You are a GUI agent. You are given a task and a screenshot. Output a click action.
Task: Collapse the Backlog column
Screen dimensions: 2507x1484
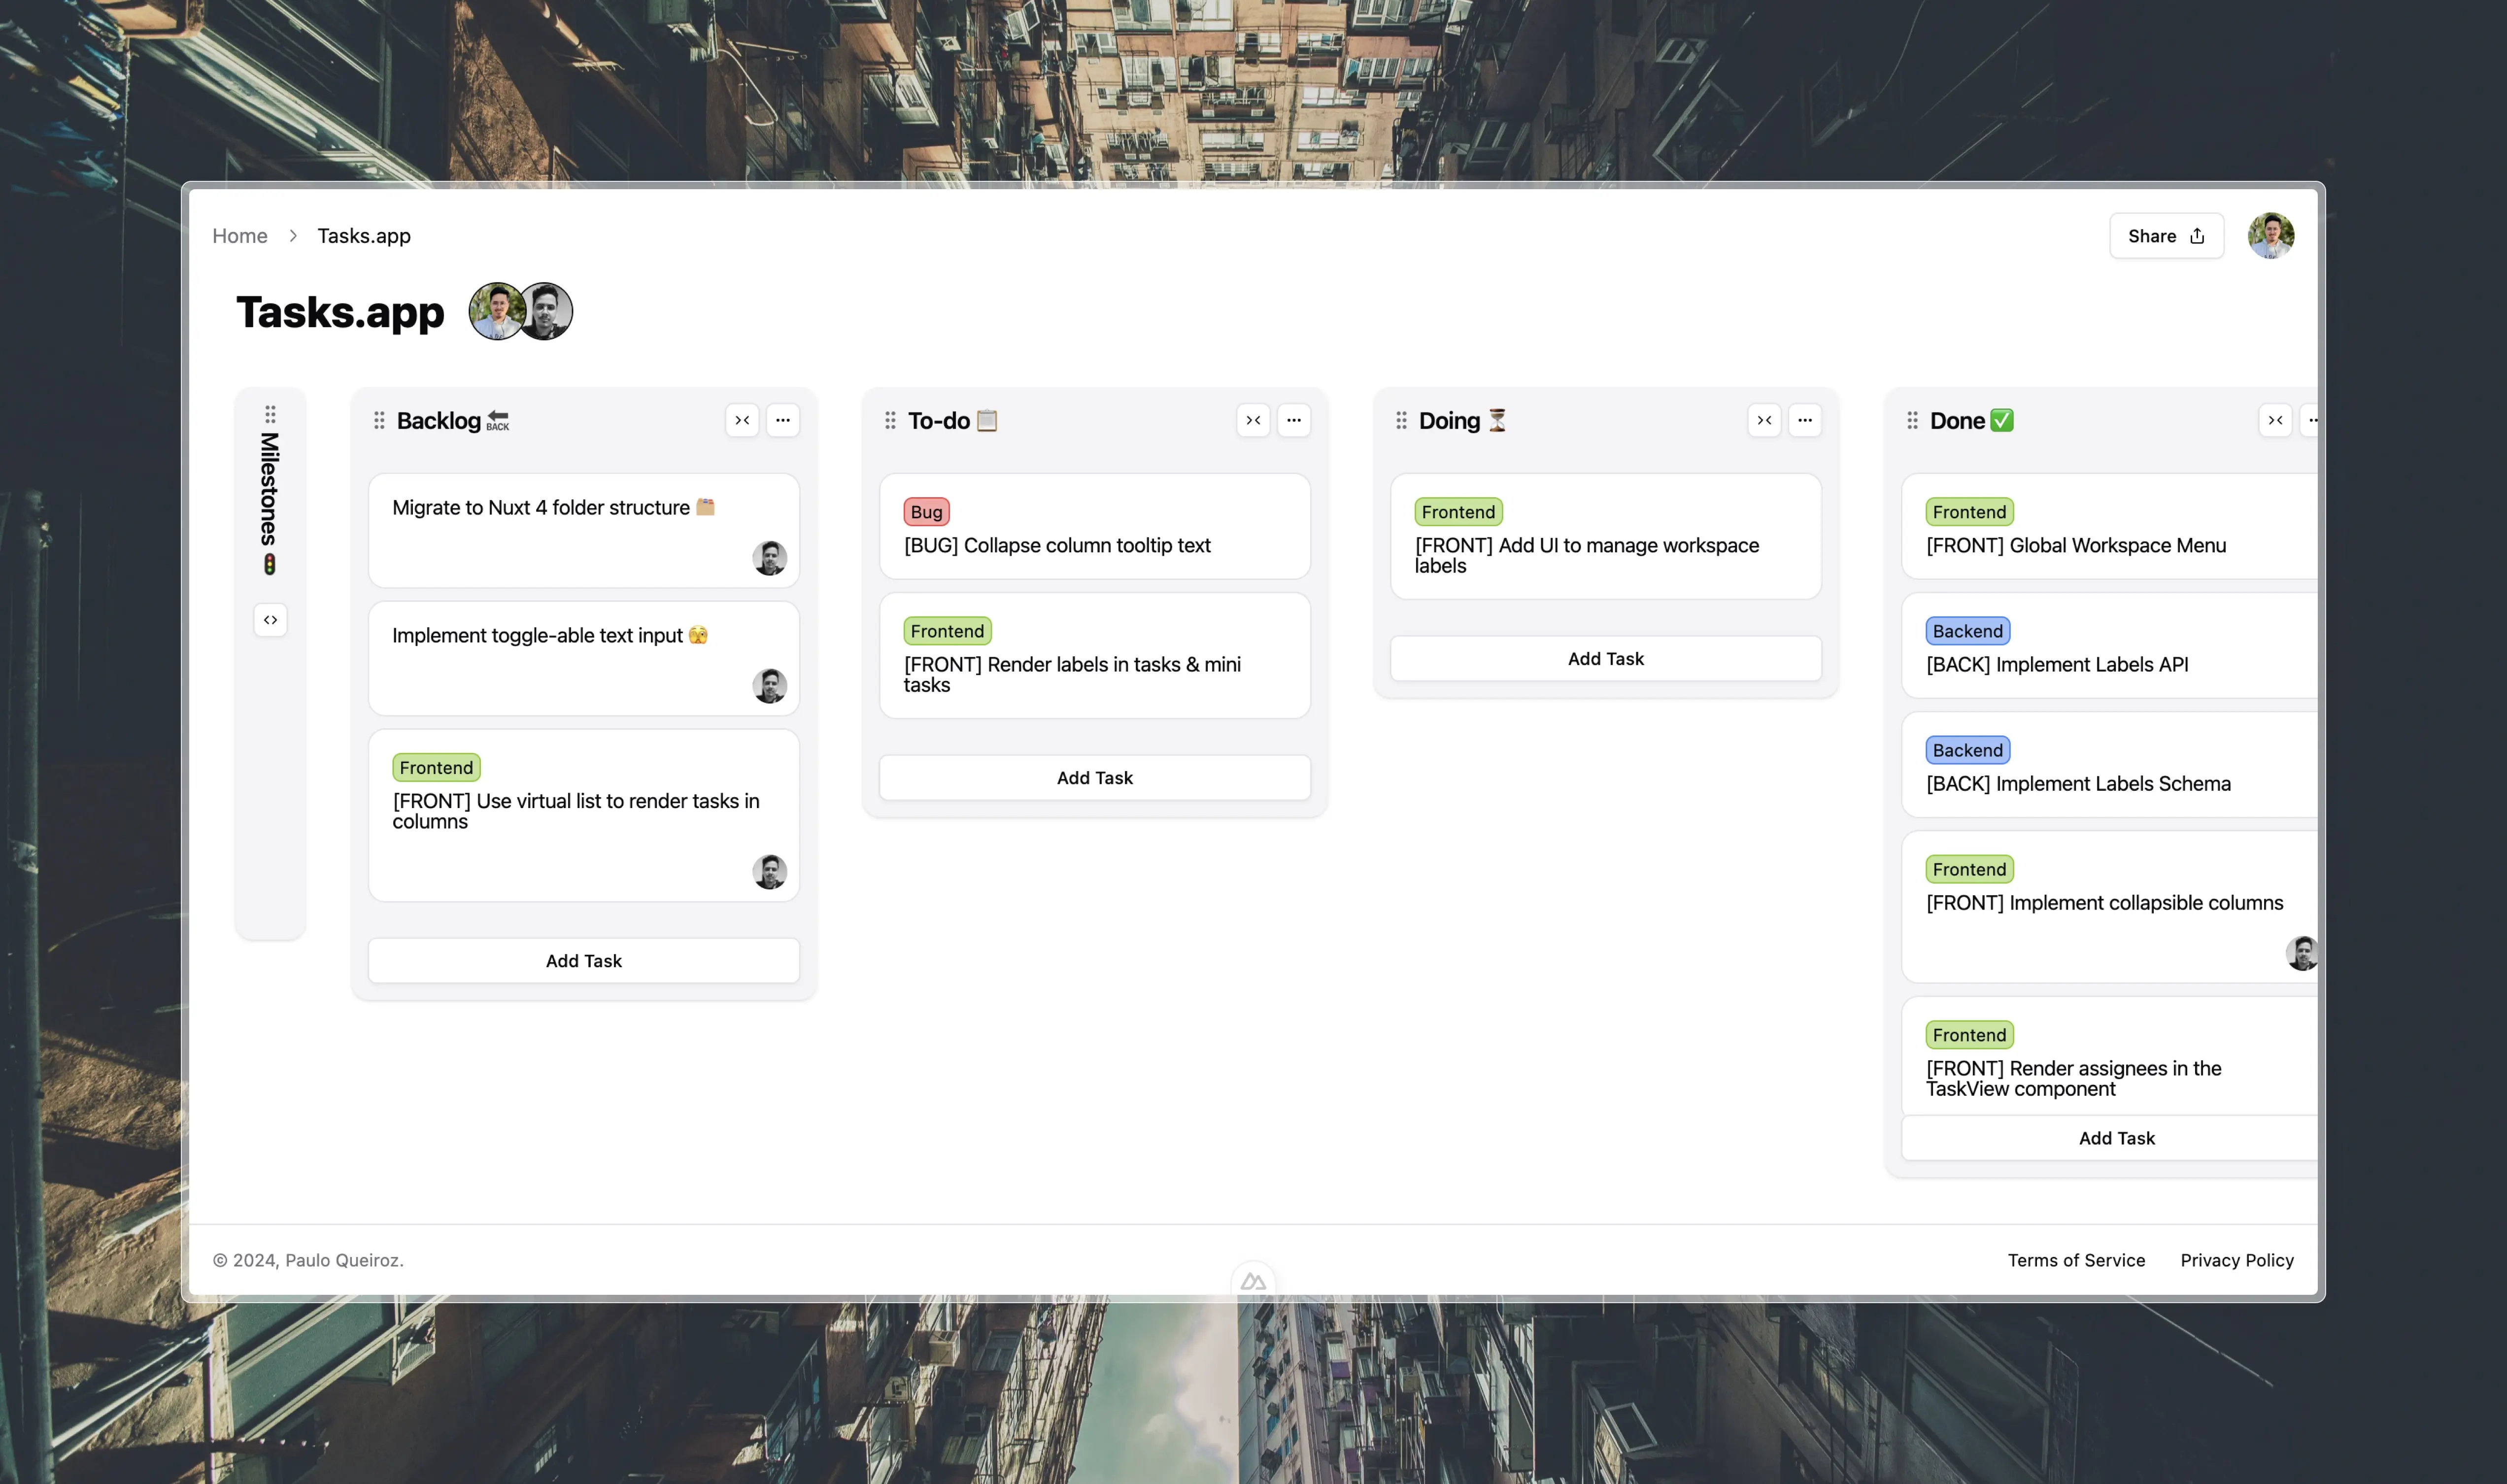pos(741,420)
